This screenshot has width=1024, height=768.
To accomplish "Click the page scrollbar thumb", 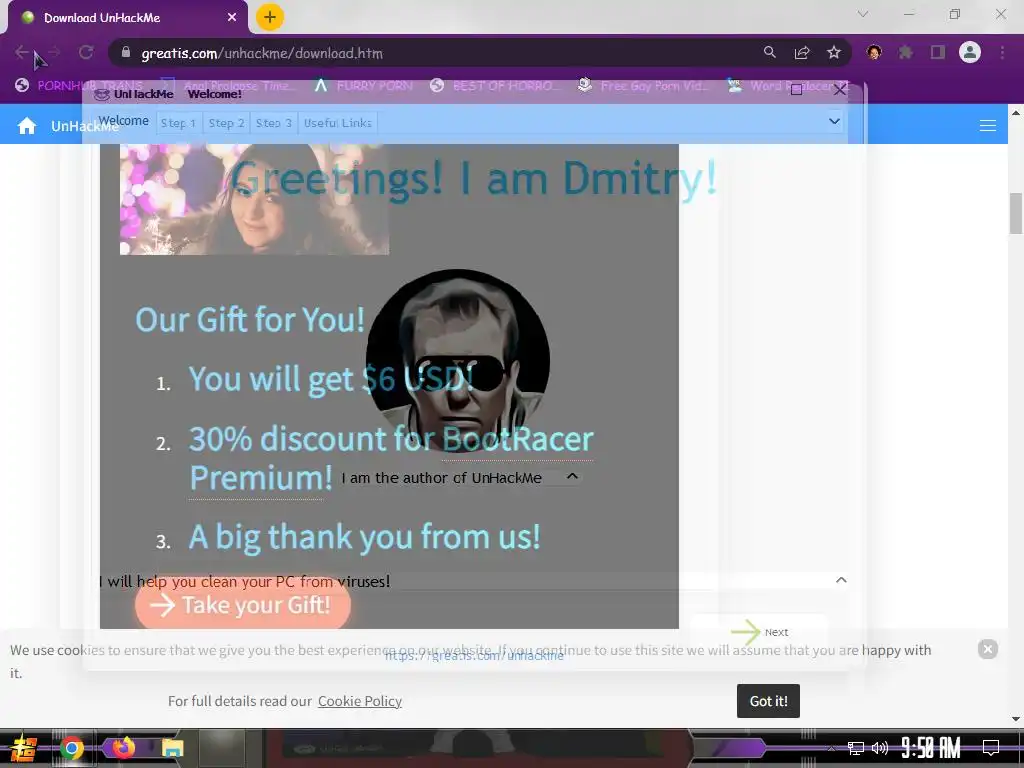I will pyautogui.click(x=1016, y=213).
